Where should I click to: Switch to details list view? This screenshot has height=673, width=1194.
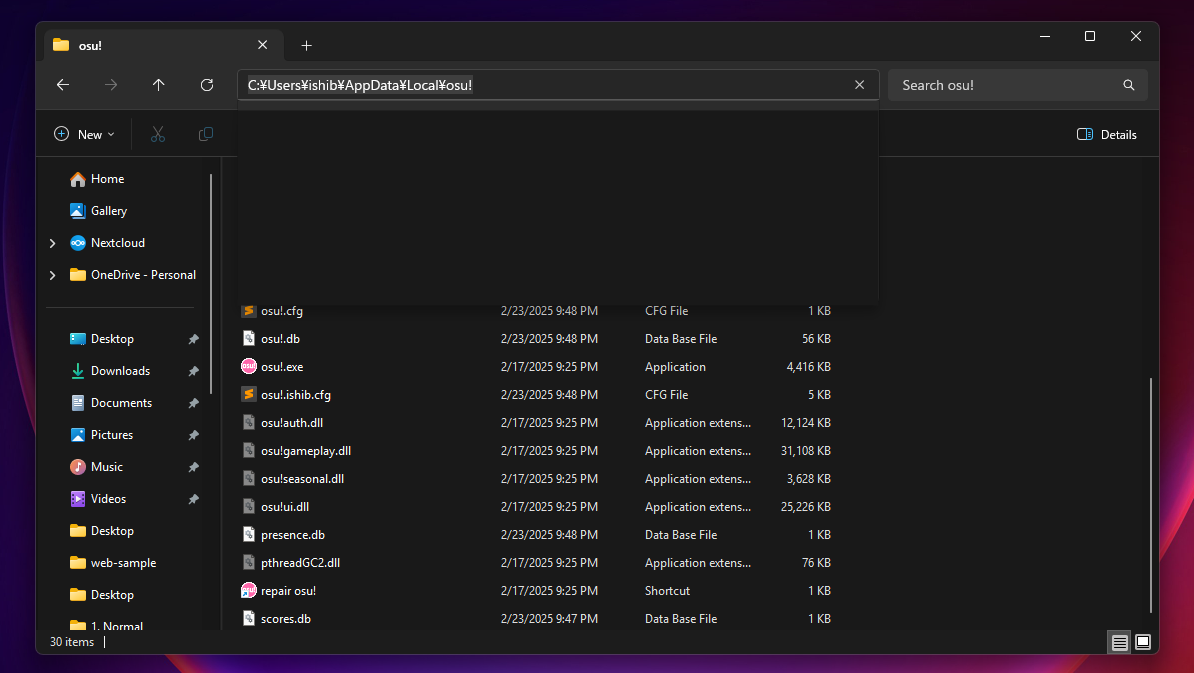click(x=1119, y=643)
